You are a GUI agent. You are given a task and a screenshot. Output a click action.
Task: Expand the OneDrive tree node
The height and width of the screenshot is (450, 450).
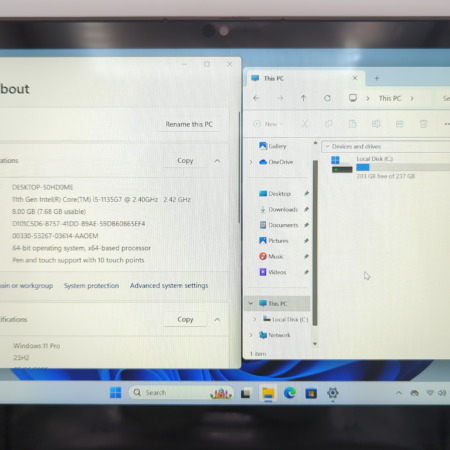[251, 162]
